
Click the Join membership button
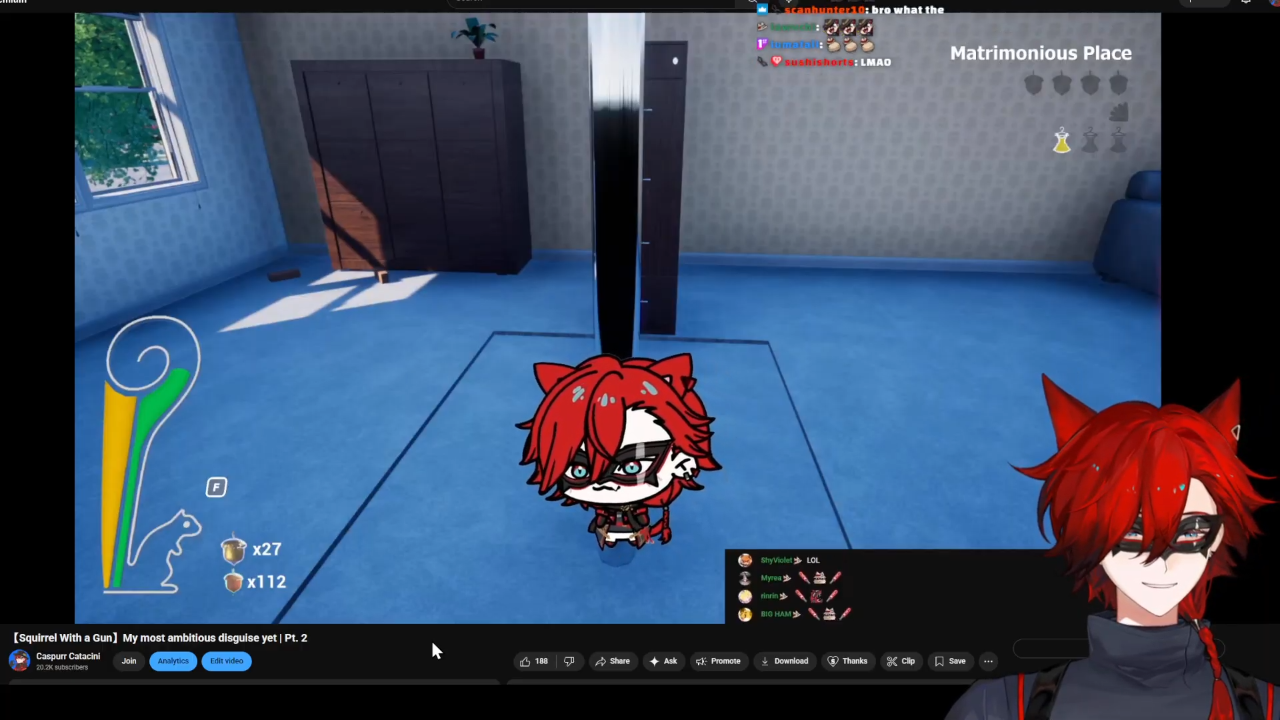[129, 661]
